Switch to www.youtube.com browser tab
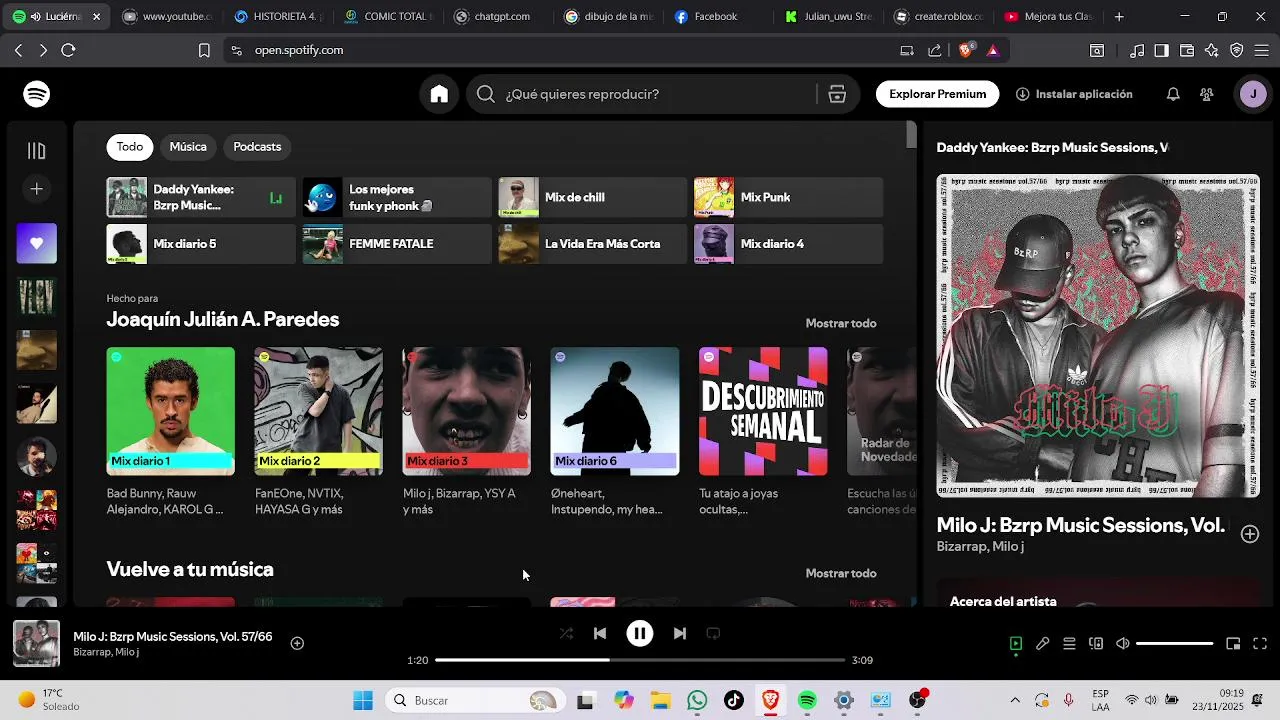1280x720 pixels. [168, 16]
